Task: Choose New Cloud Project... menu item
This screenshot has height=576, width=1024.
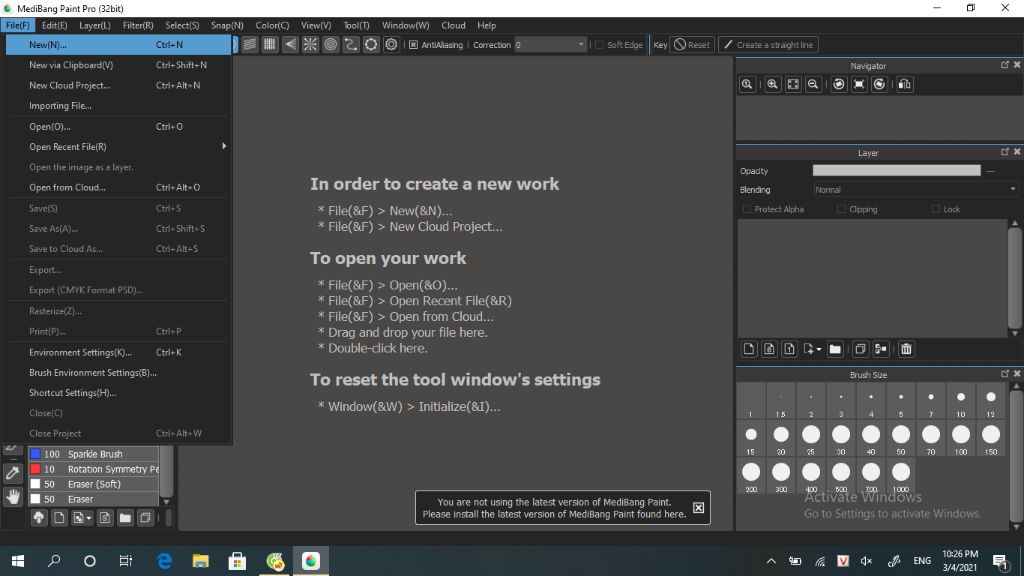Action: pos(119,85)
